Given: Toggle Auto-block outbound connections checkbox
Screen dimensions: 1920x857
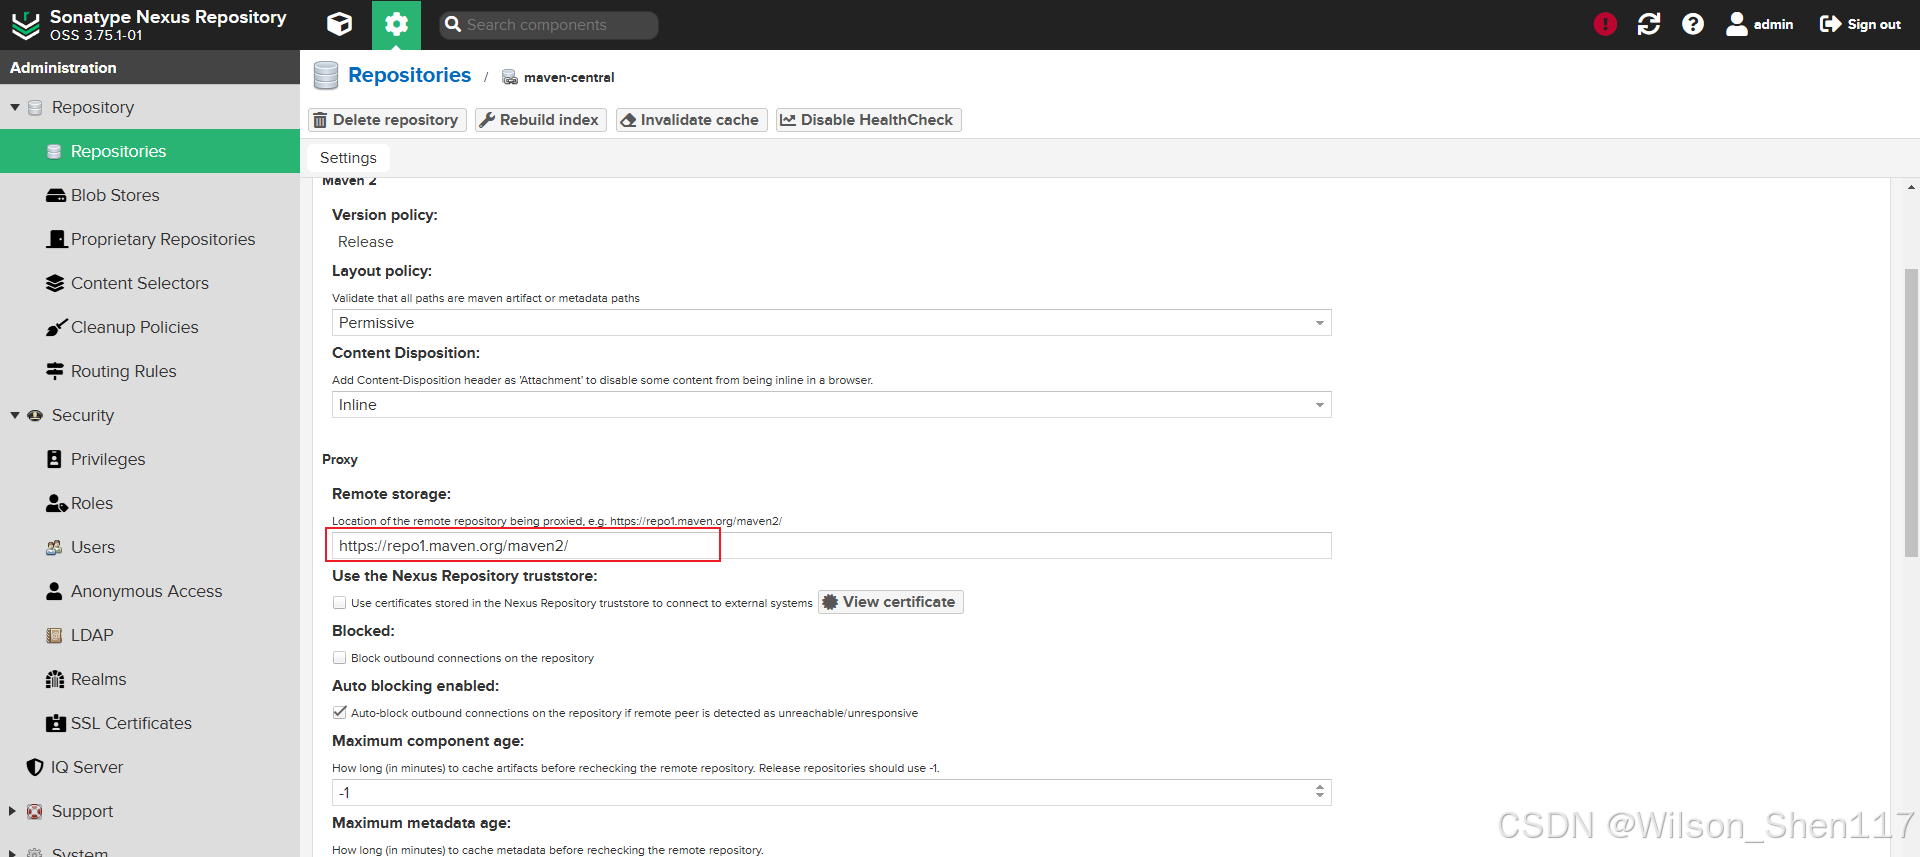Looking at the screenshot, I should point(340,713).
